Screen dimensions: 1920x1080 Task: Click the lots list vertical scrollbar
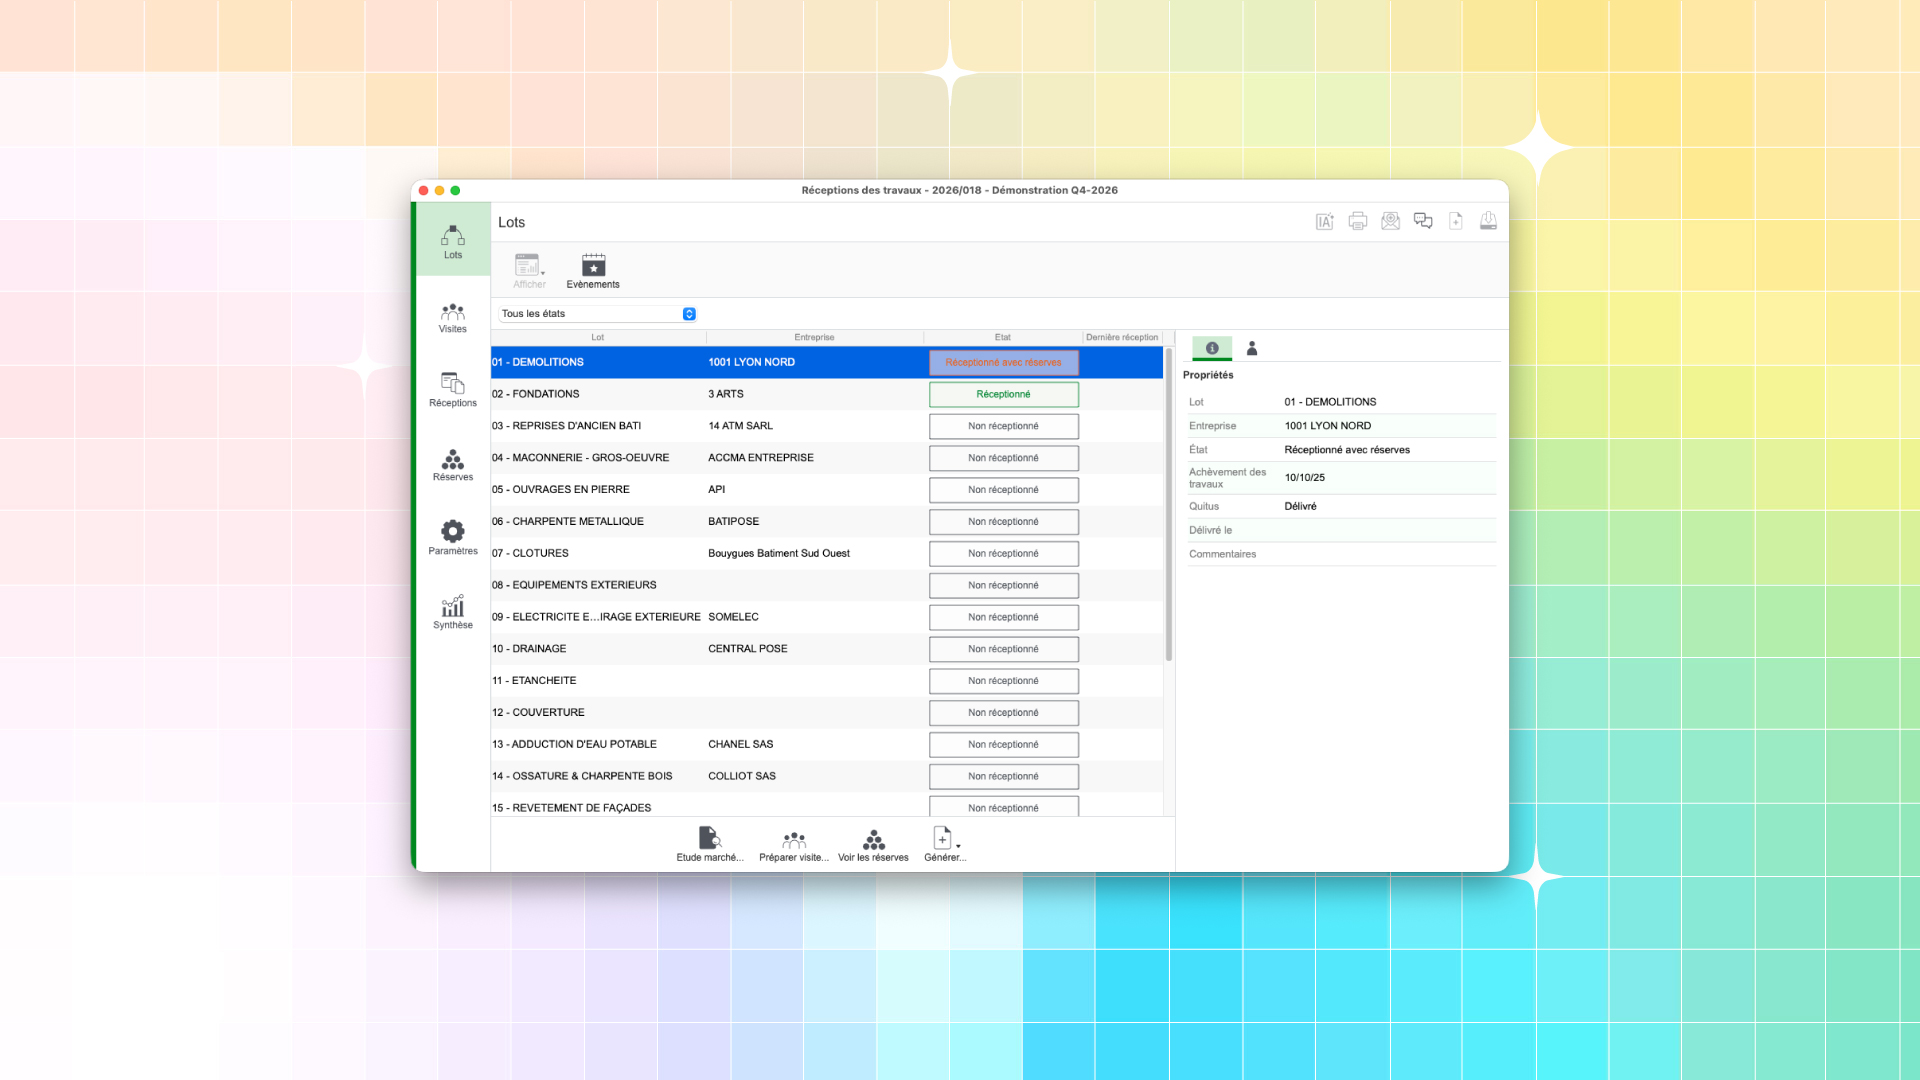(x=1169, y=505)
